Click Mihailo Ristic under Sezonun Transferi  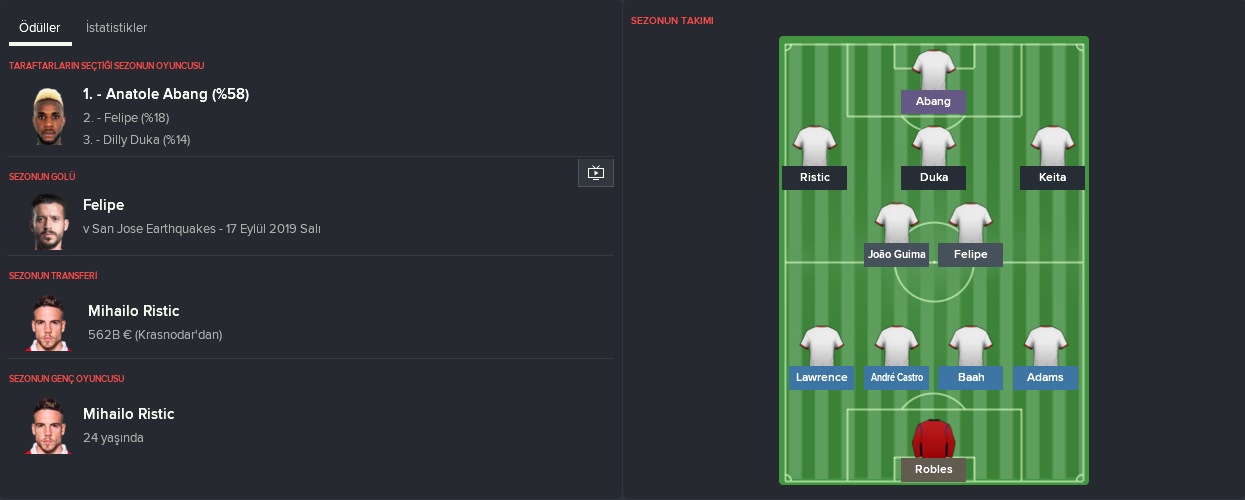pos(134,311)
